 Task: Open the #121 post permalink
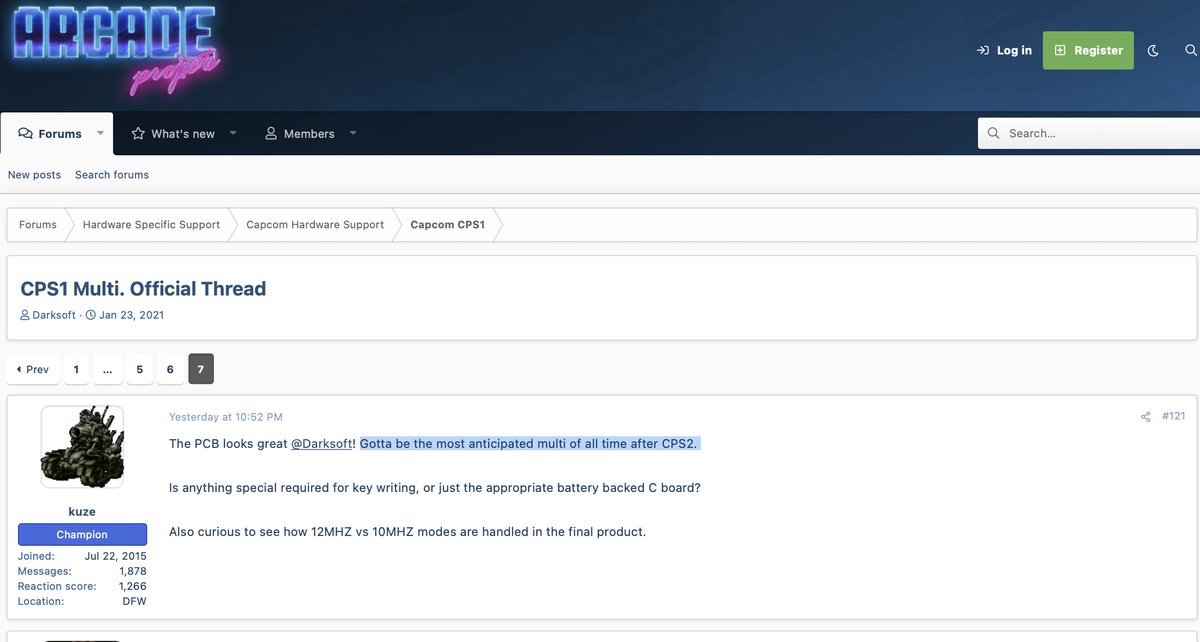coord(1174,416)
